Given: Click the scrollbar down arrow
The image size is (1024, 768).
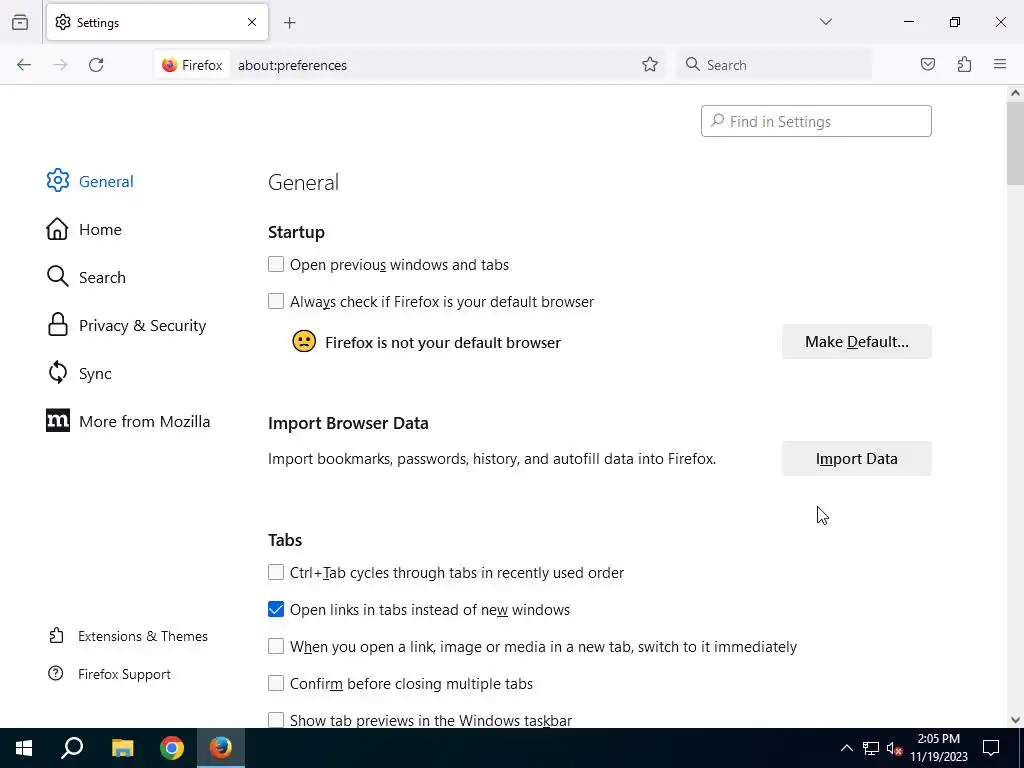Looking at the screenshot, I should click(x=1015, y=720).
